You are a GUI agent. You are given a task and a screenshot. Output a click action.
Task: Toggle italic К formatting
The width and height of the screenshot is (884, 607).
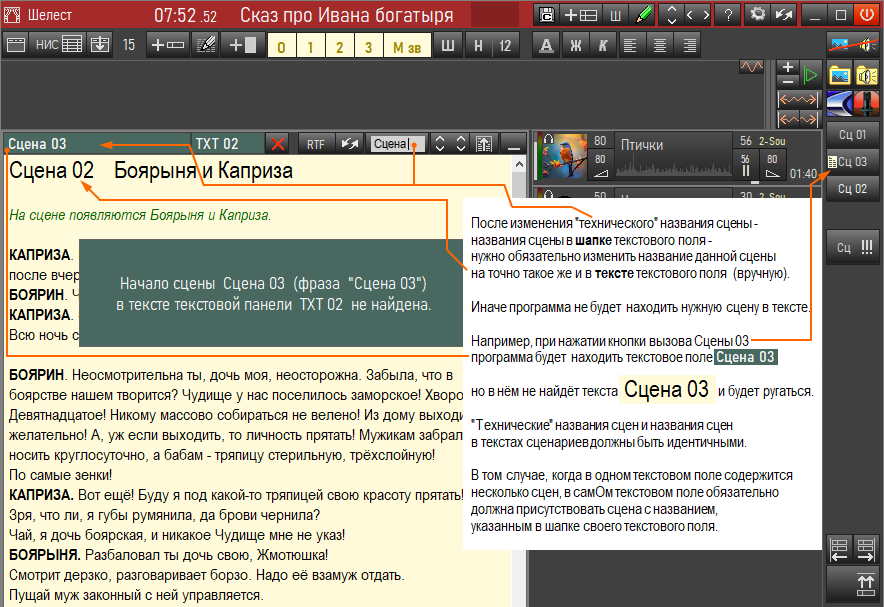tap(603, 45)
